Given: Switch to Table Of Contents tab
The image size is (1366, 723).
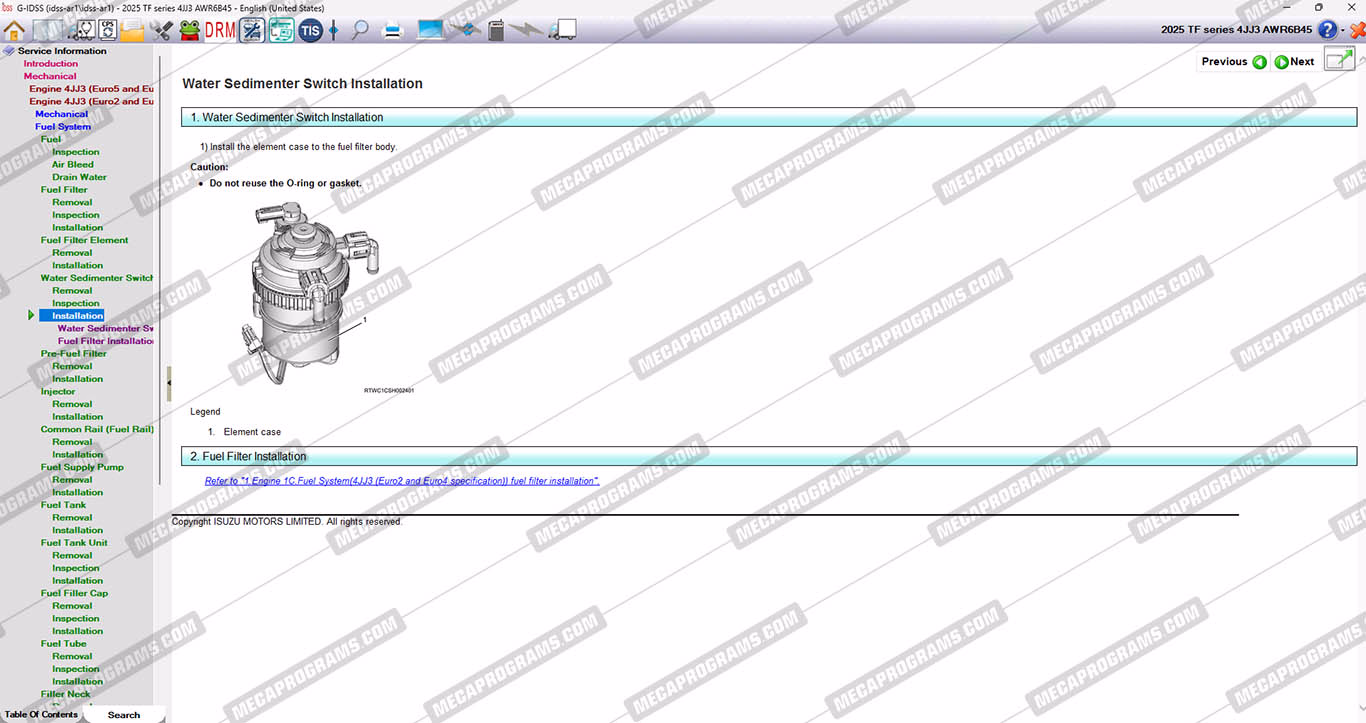Looking at the screenshot, I should 41,715.
